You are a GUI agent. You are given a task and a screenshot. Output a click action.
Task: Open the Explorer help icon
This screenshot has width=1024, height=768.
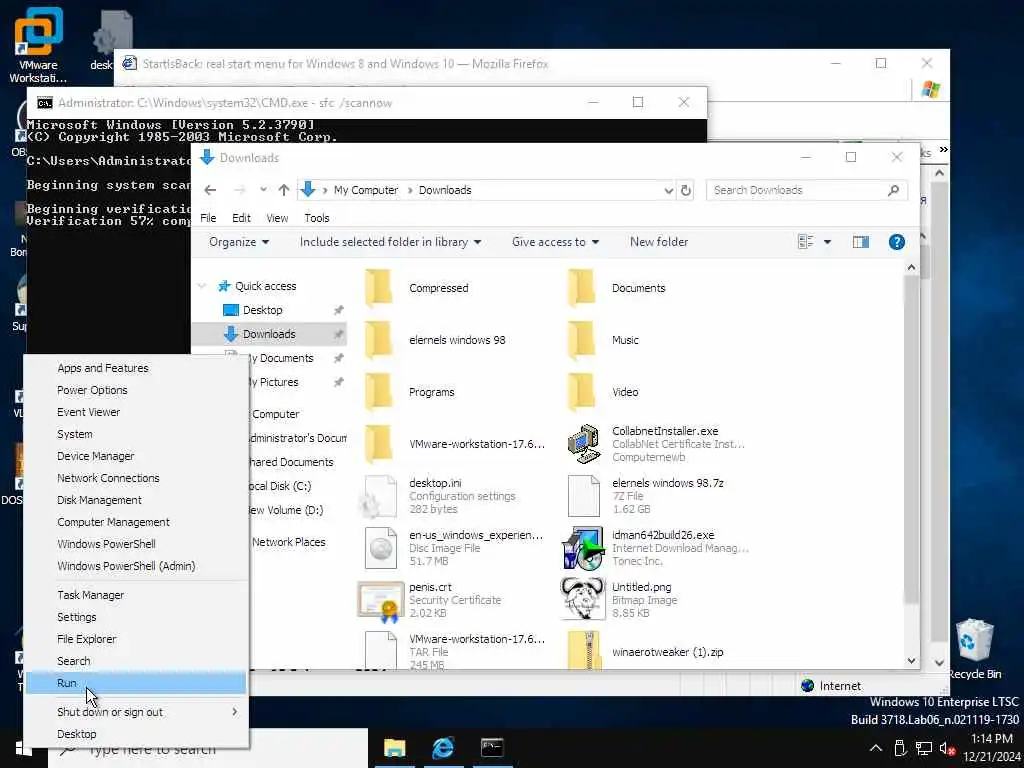(897, 242)
